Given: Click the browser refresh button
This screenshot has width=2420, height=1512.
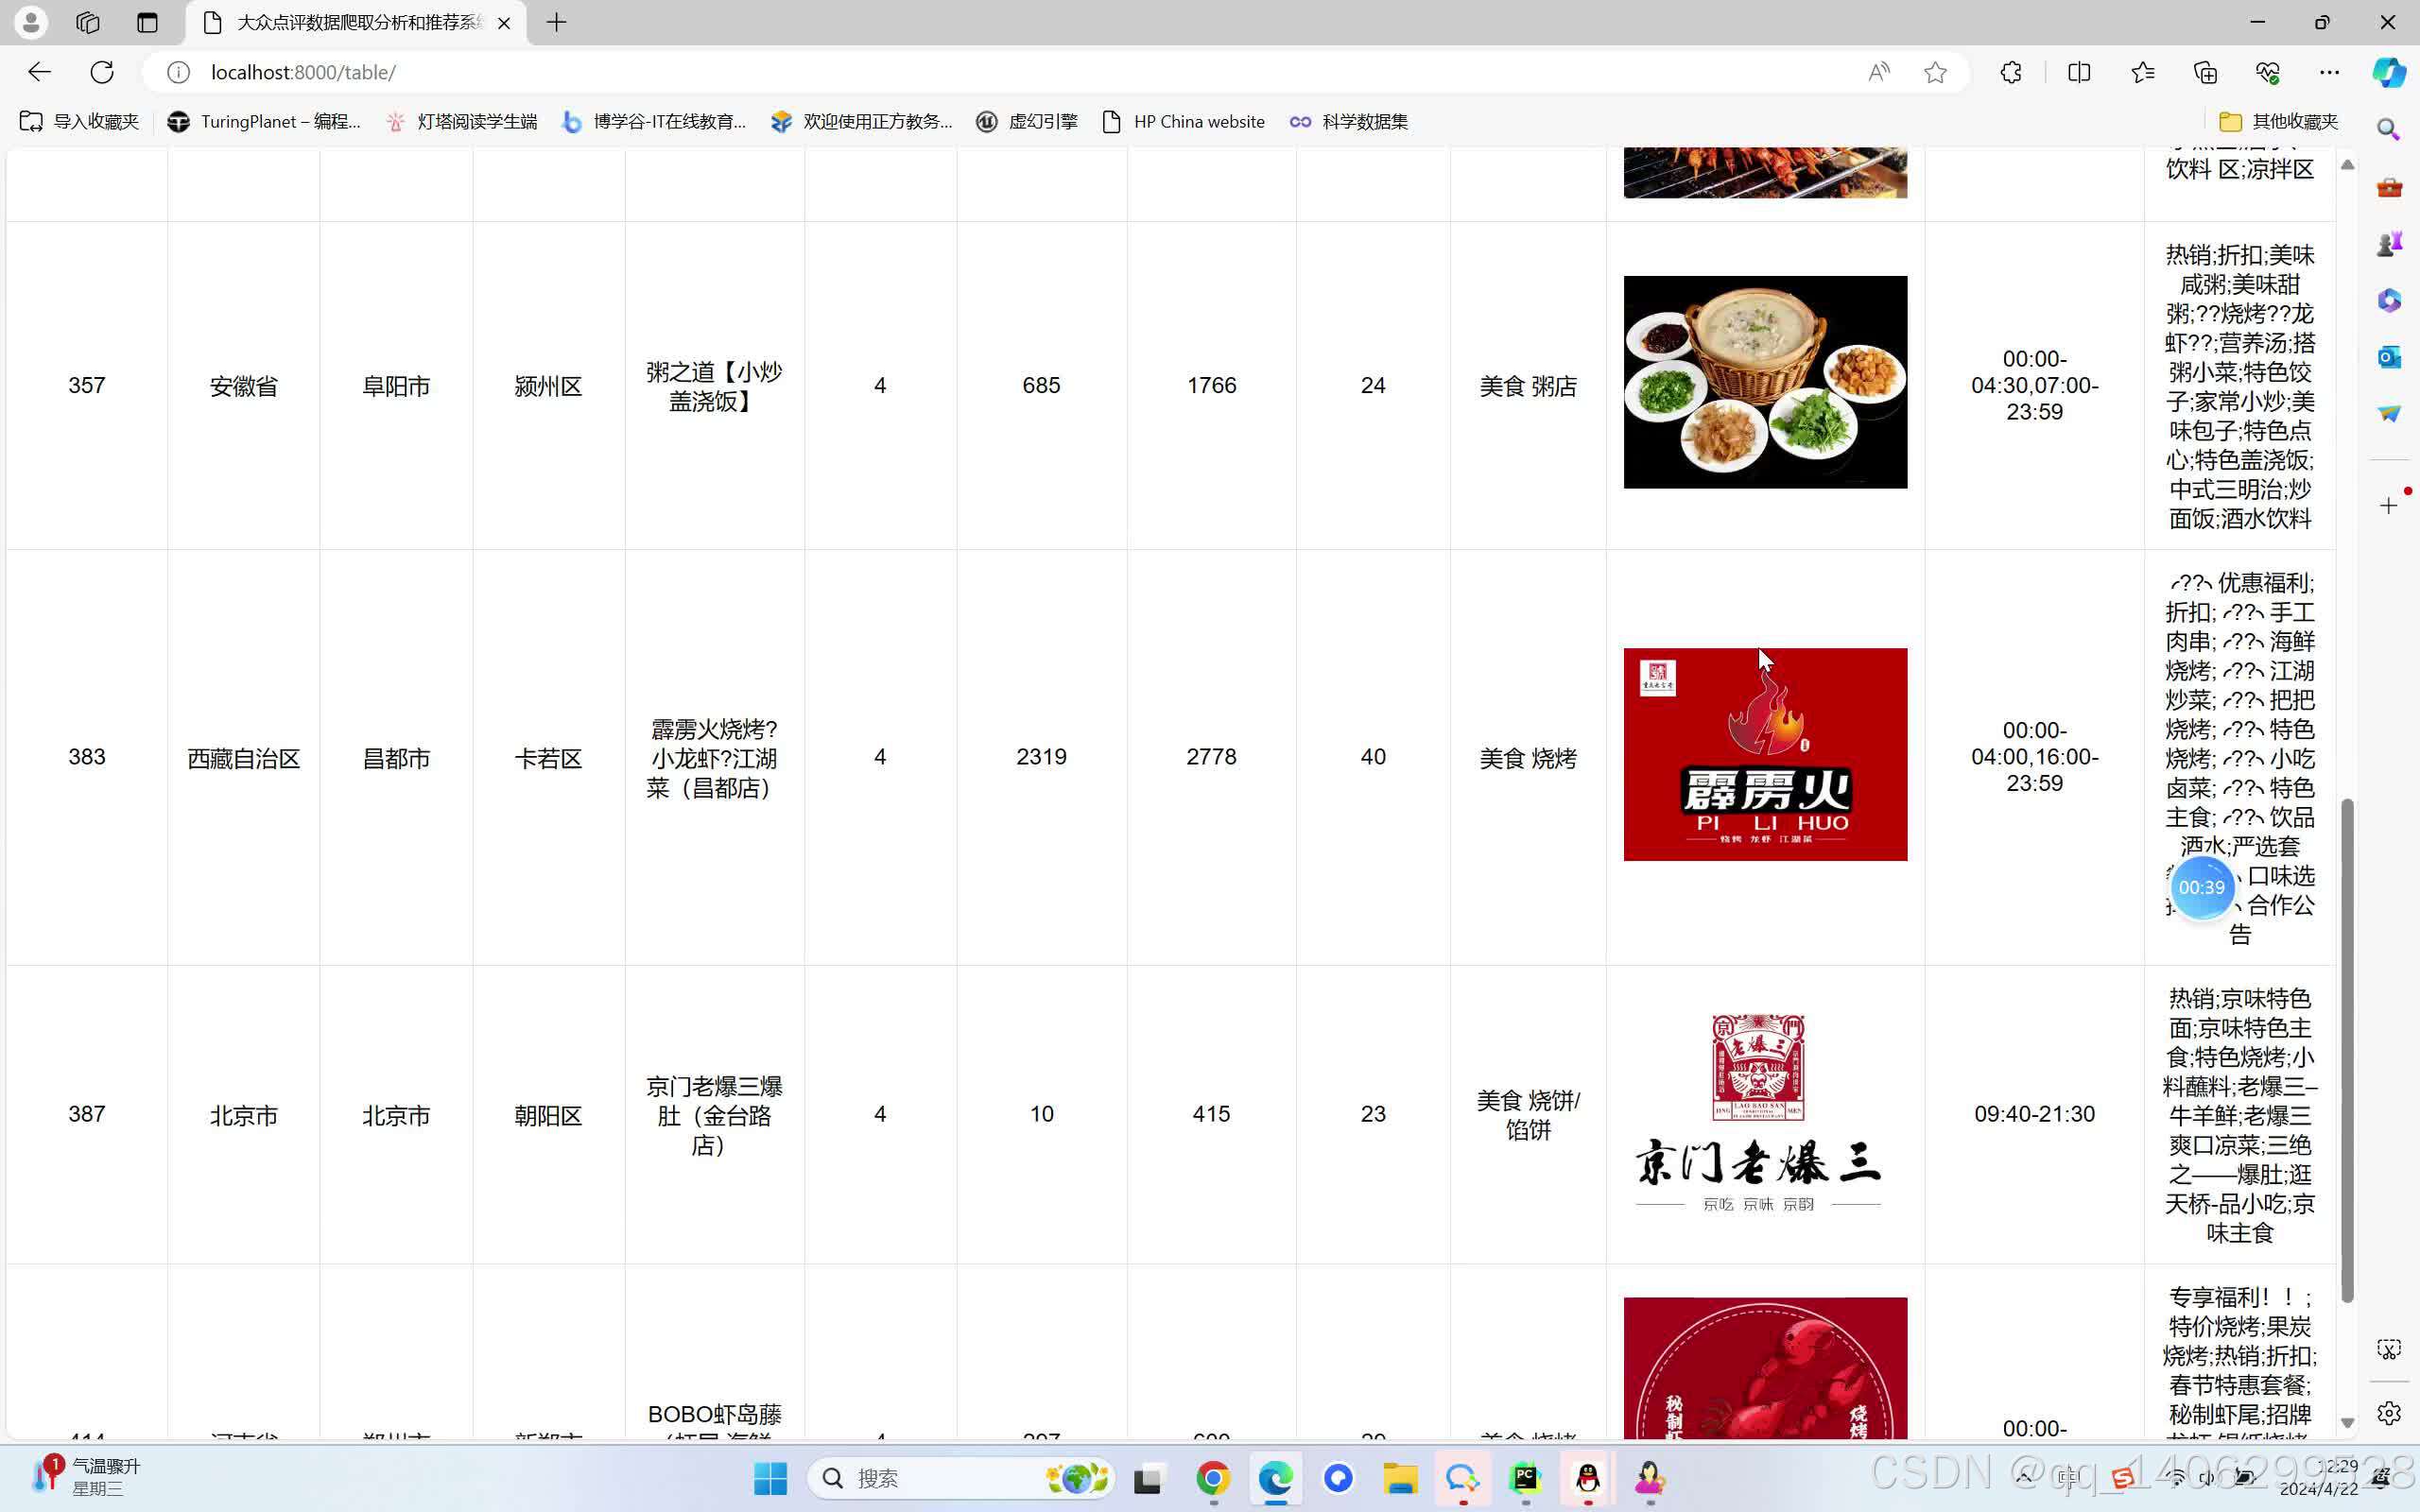Looking at the screenshot, I should click(102, 72).
